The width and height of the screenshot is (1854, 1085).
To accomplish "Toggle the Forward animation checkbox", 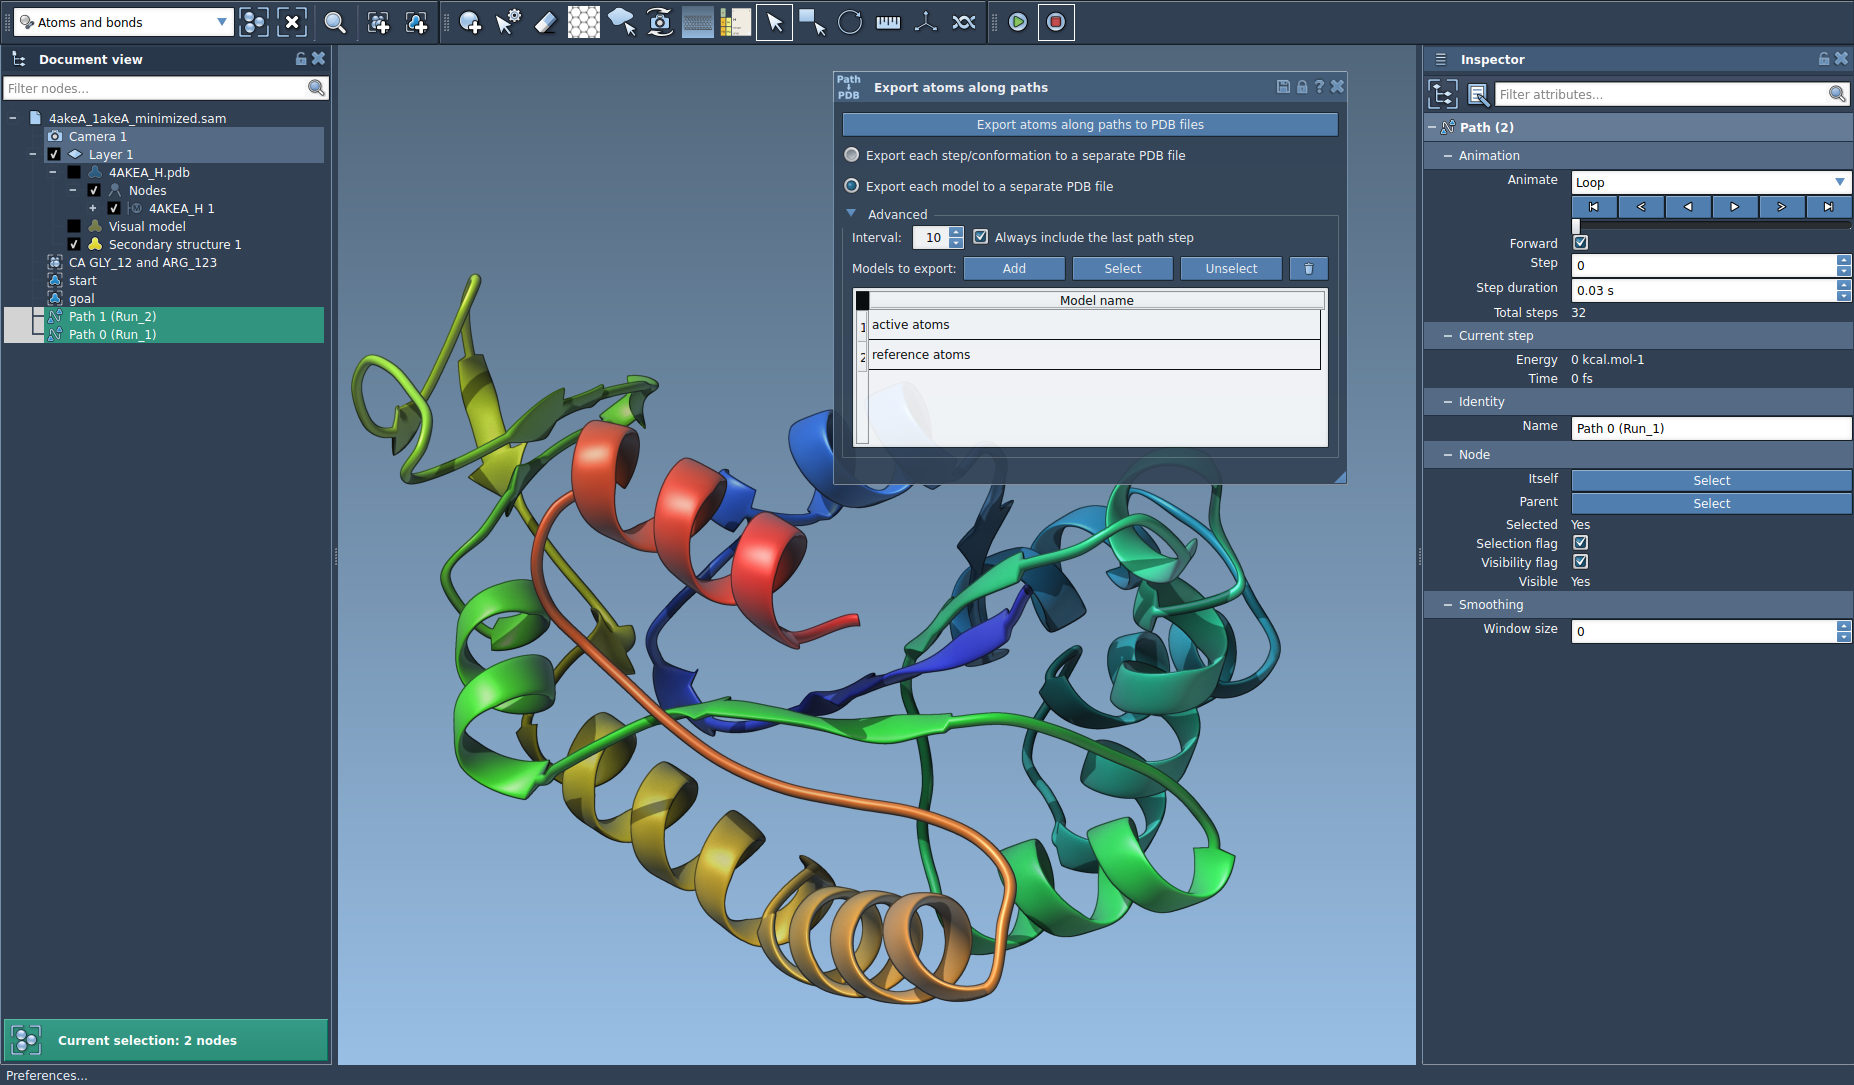I will click(x=1581, y=243).
